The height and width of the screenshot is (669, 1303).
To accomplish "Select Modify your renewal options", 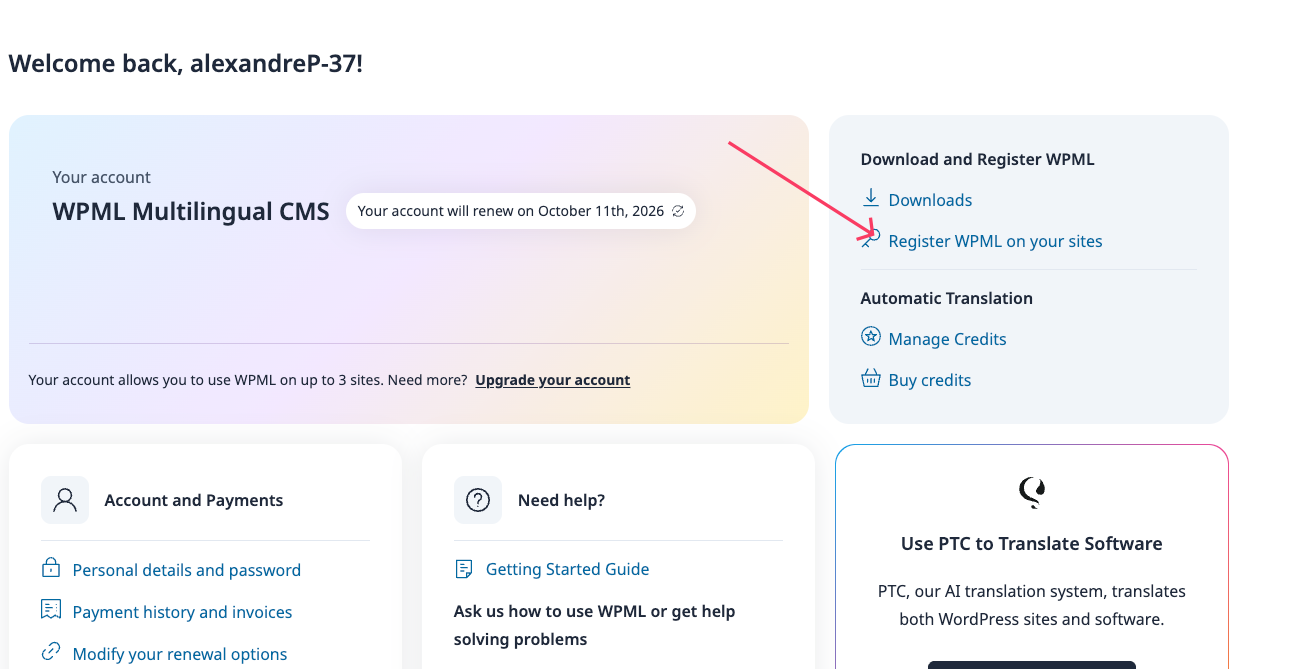I will (180, 654).
